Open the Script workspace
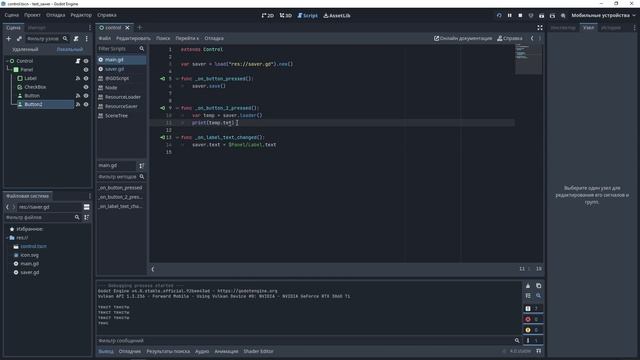This screenshot has height=360, width=640. coord(307,16)
